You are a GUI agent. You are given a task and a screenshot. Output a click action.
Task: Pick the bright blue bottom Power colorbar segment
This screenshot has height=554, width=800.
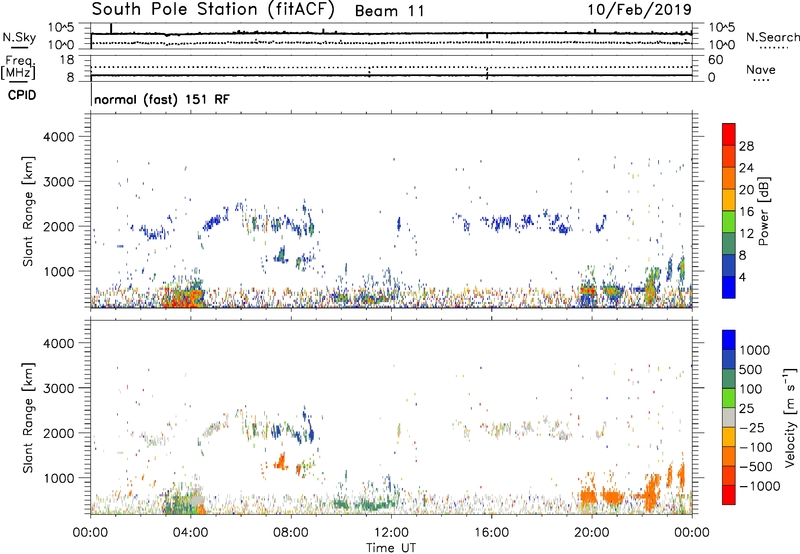pos(729,287)
